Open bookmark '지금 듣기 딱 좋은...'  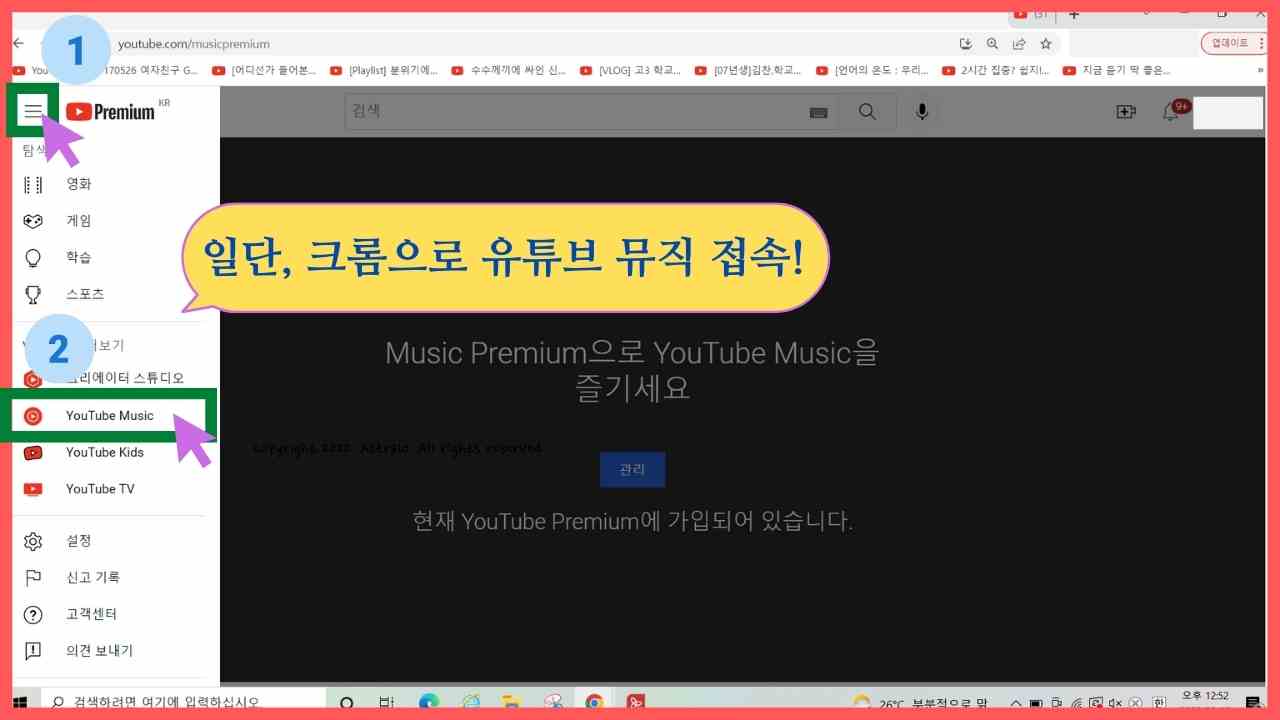coord(1116,70)
